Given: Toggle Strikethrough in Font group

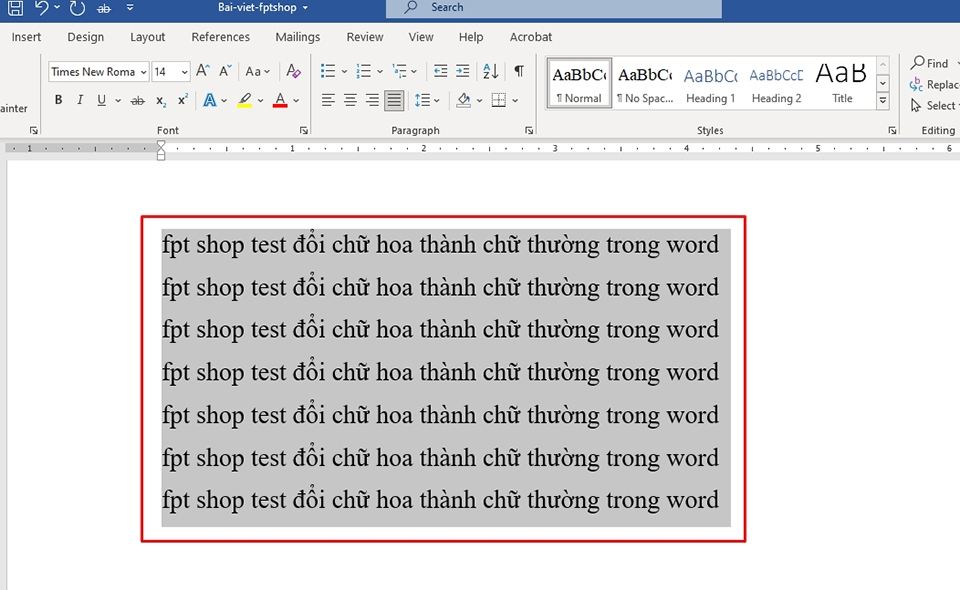Looking at the screenshot, I should coord(138,100).
